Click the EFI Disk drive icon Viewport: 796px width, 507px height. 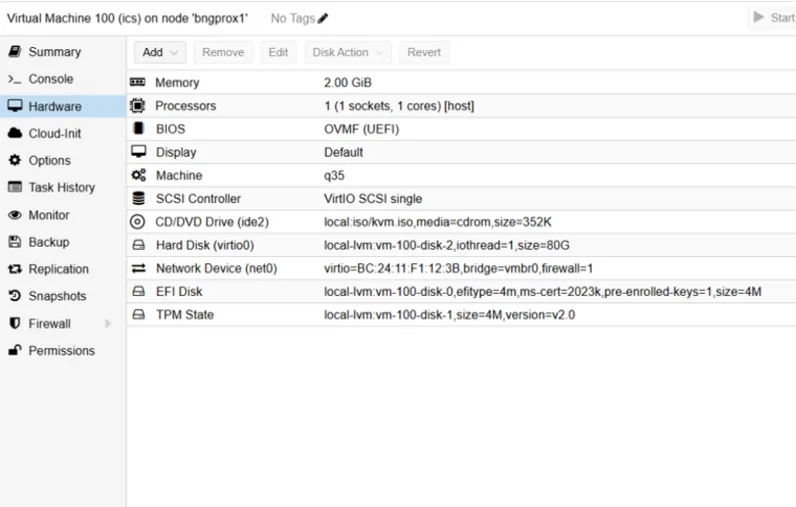[138, 291]
